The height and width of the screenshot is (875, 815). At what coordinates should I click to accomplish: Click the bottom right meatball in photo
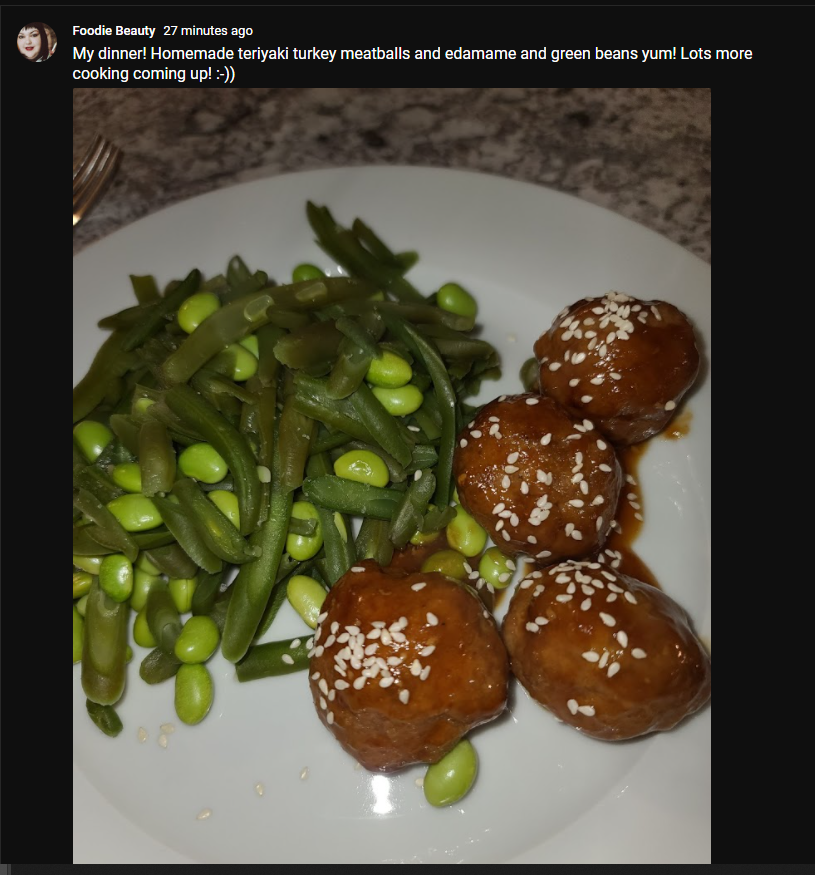point(606,651)
